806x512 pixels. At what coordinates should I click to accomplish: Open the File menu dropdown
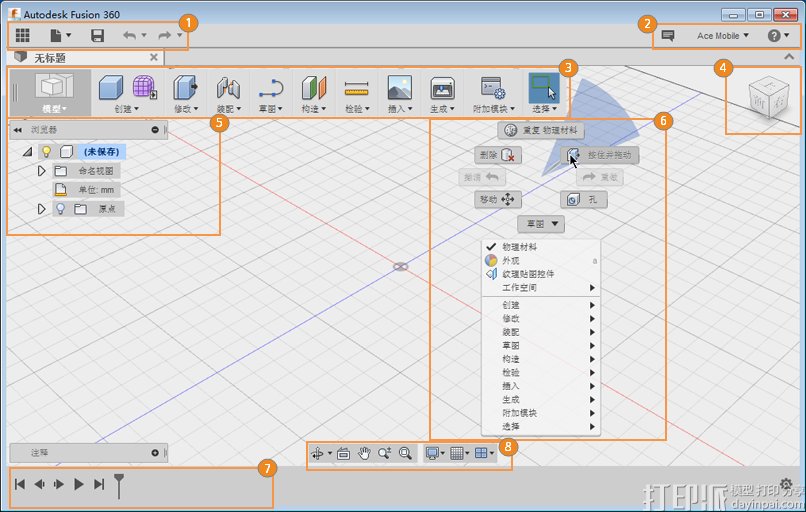click(x=60, y=35)
